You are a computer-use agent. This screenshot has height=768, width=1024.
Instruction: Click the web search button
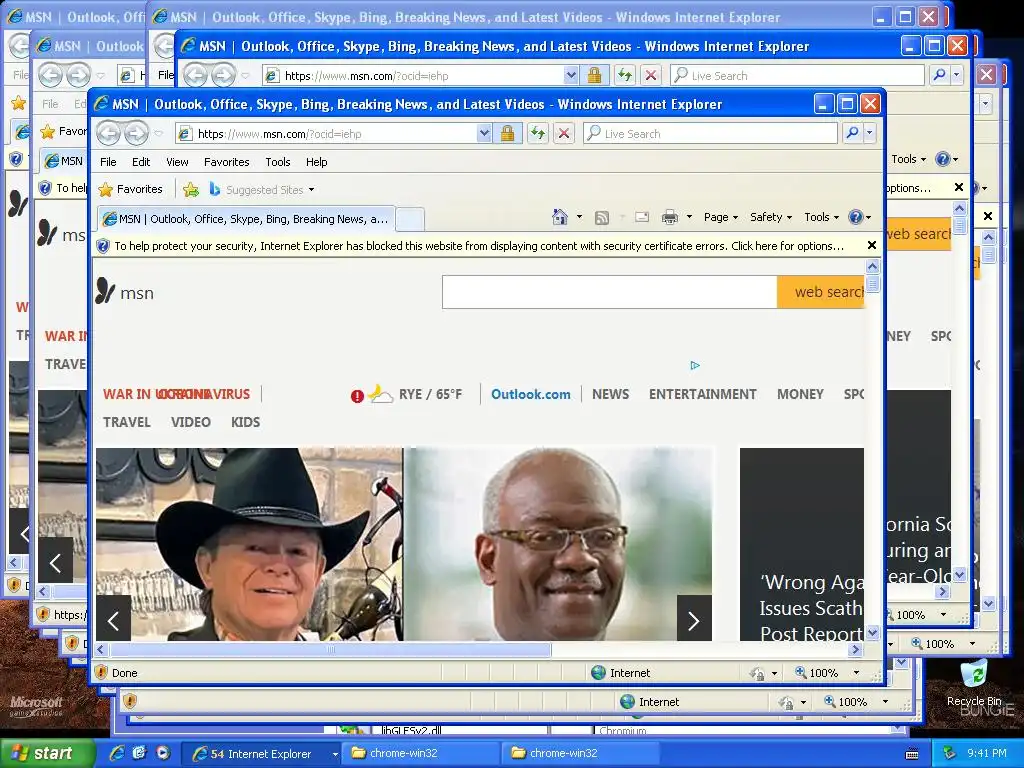820,292
